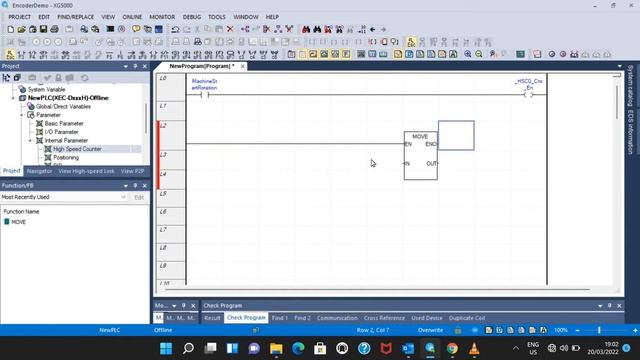The width and height of the screenshot is (640, 360).
Task: Click the Edit button in Function/FB panel
Action: coord(139,197)
